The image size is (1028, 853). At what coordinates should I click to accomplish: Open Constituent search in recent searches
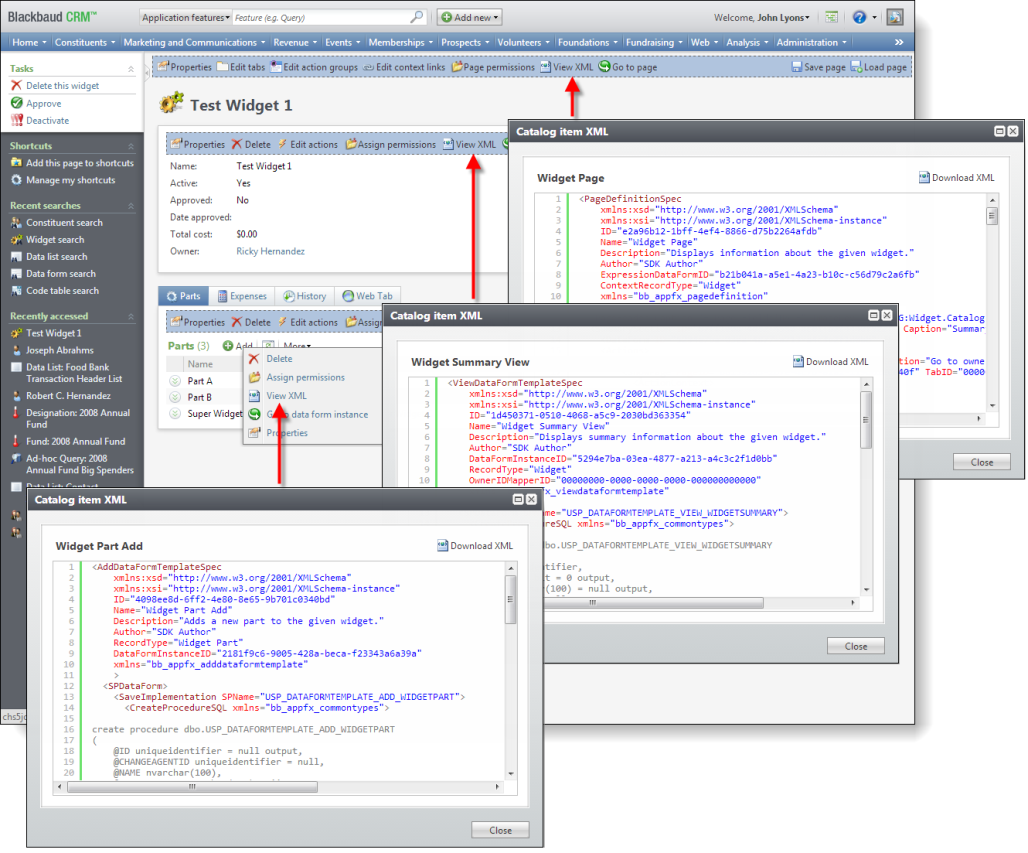point(64,222)
